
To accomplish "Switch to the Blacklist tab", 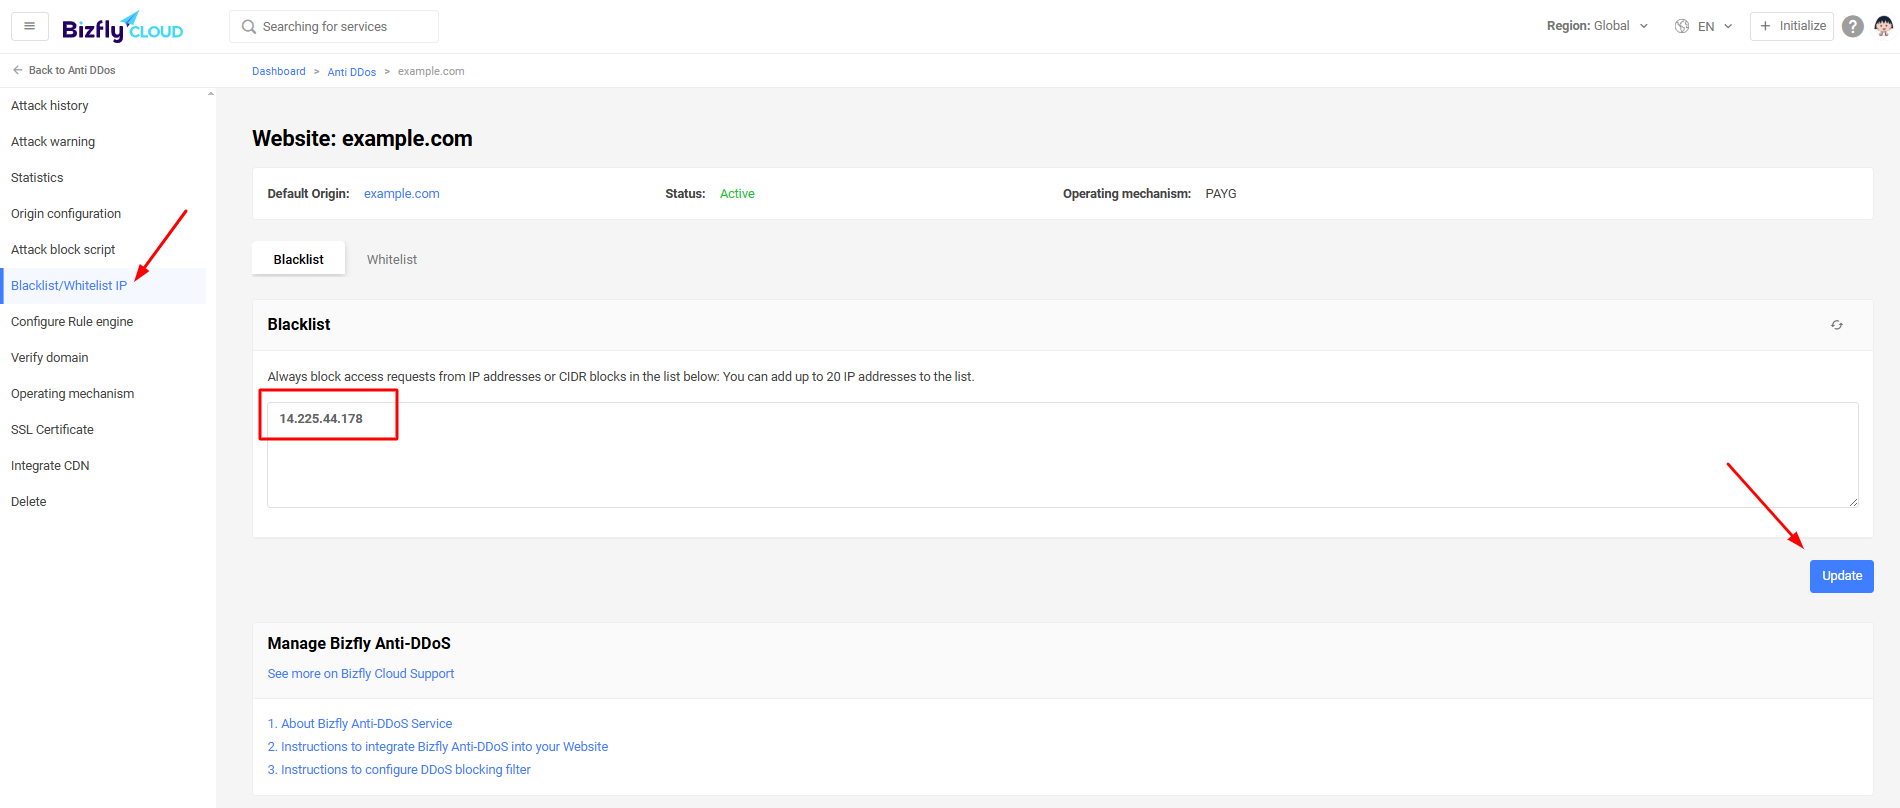I will click(299, 259).
